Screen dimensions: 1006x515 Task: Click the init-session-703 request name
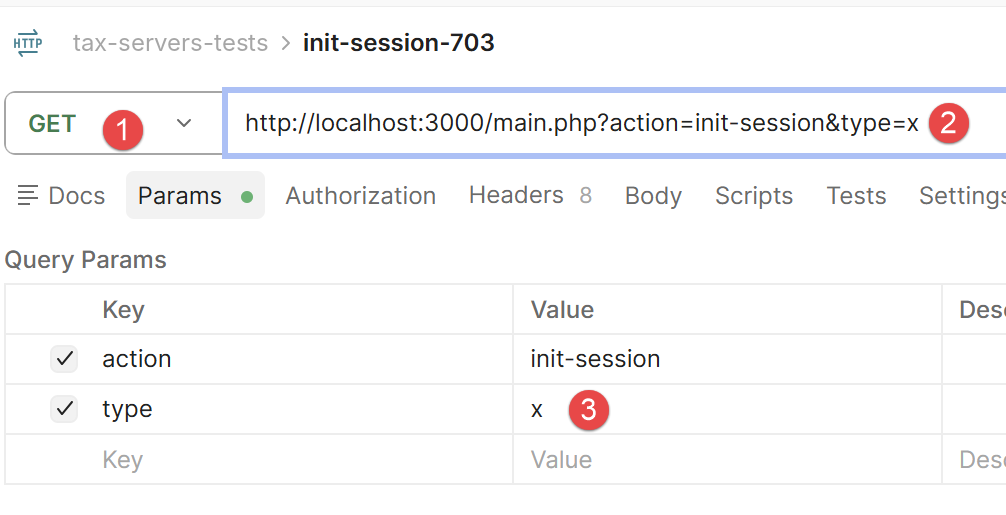click(x=398, y=43)
